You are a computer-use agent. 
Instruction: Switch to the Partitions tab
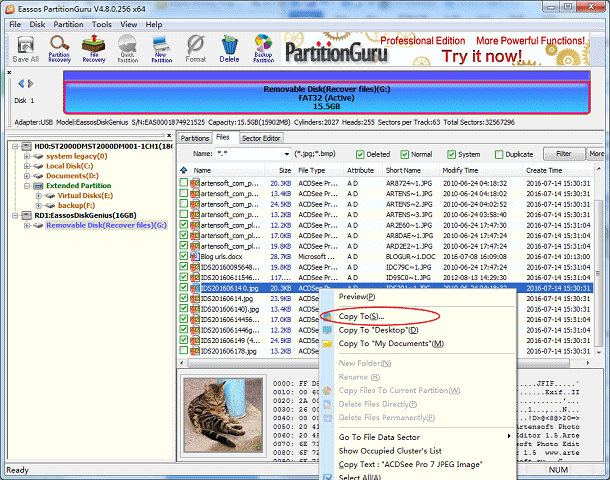coord(195,138)
